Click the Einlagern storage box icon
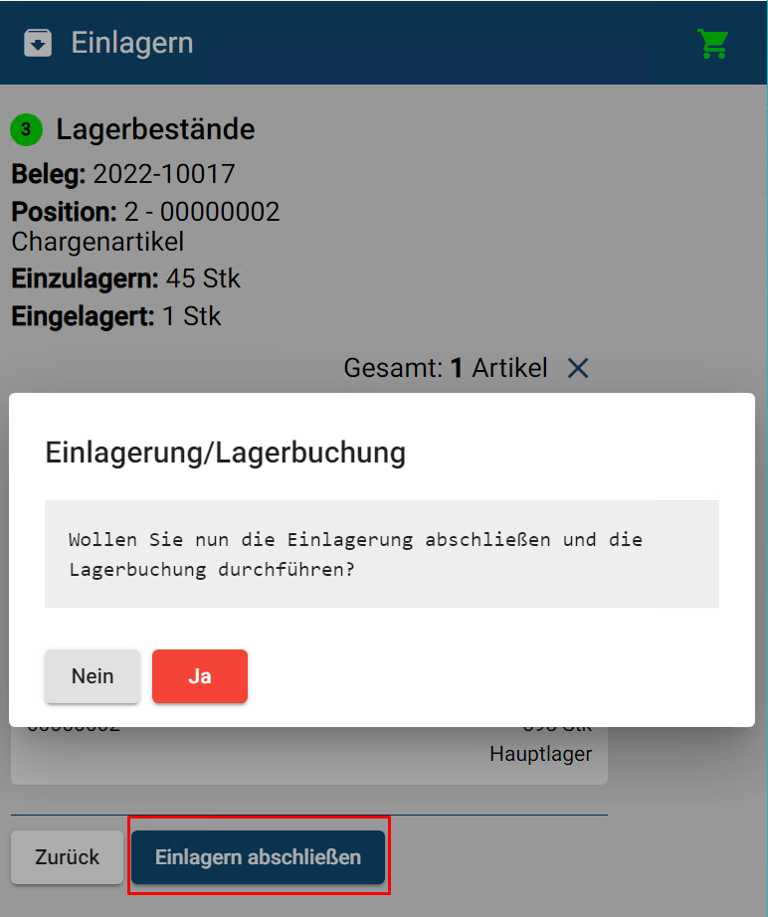The height and width of the screenshot is (917, 768). tap(38, 44)
